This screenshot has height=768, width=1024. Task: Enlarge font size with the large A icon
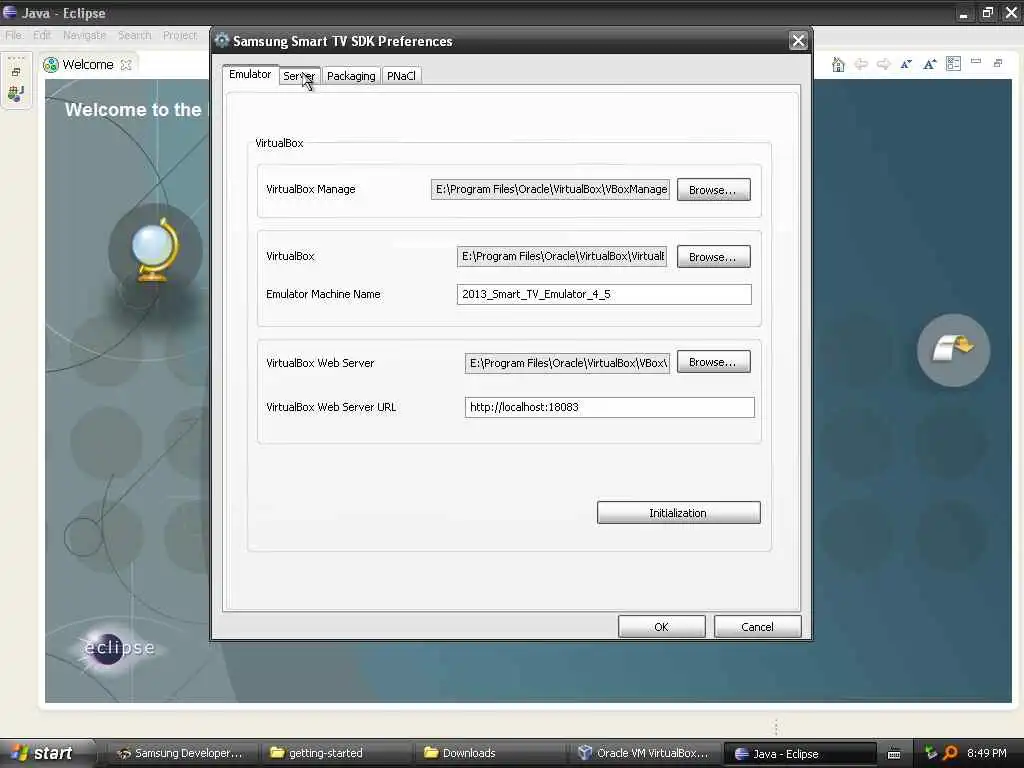pos(929,64)
